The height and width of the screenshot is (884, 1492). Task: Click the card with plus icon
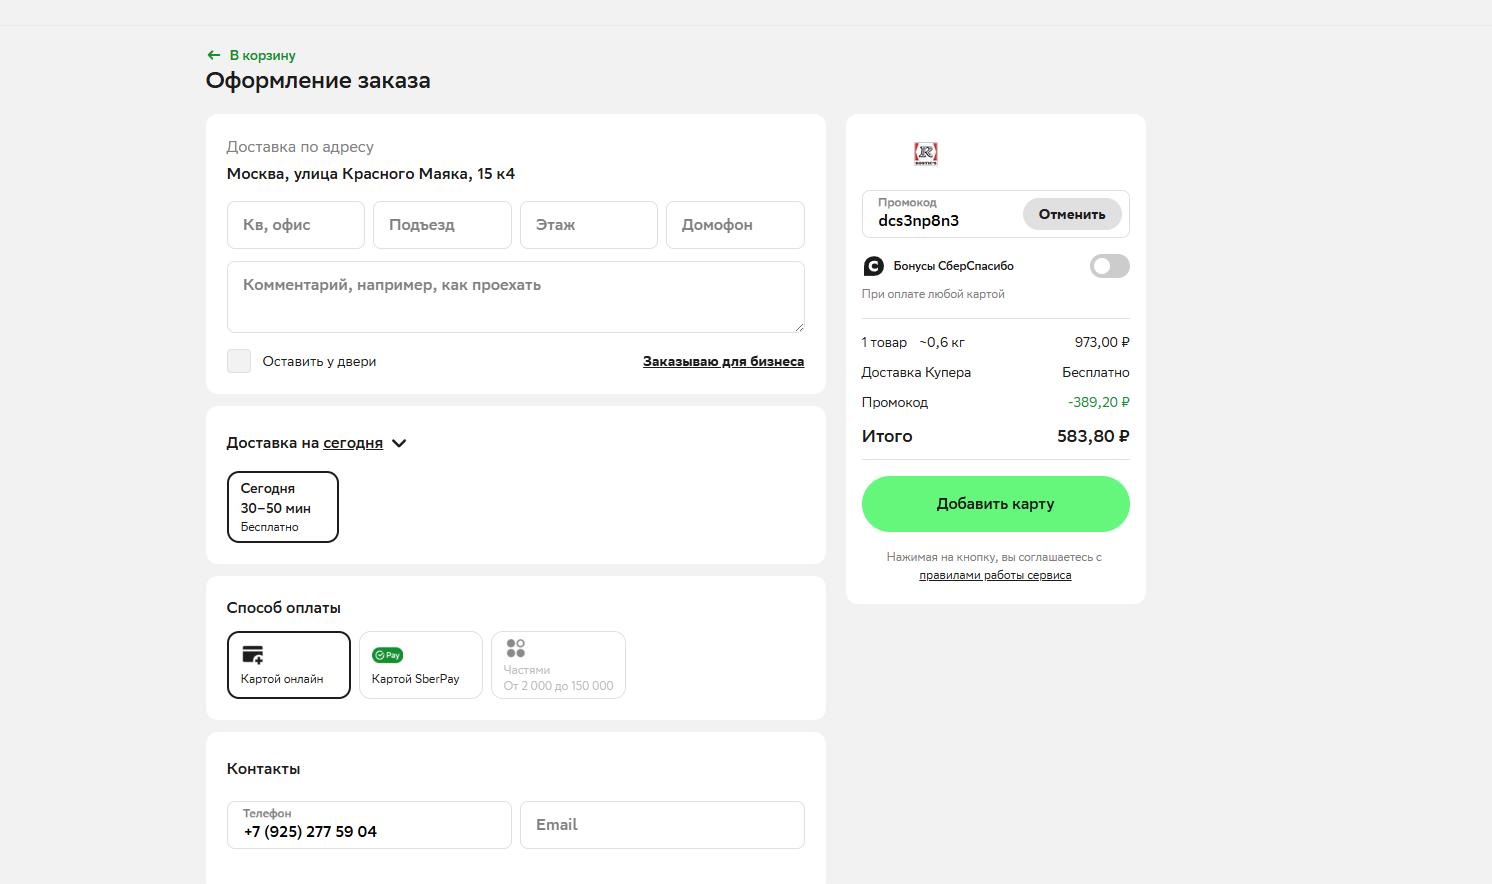(253, 655)
